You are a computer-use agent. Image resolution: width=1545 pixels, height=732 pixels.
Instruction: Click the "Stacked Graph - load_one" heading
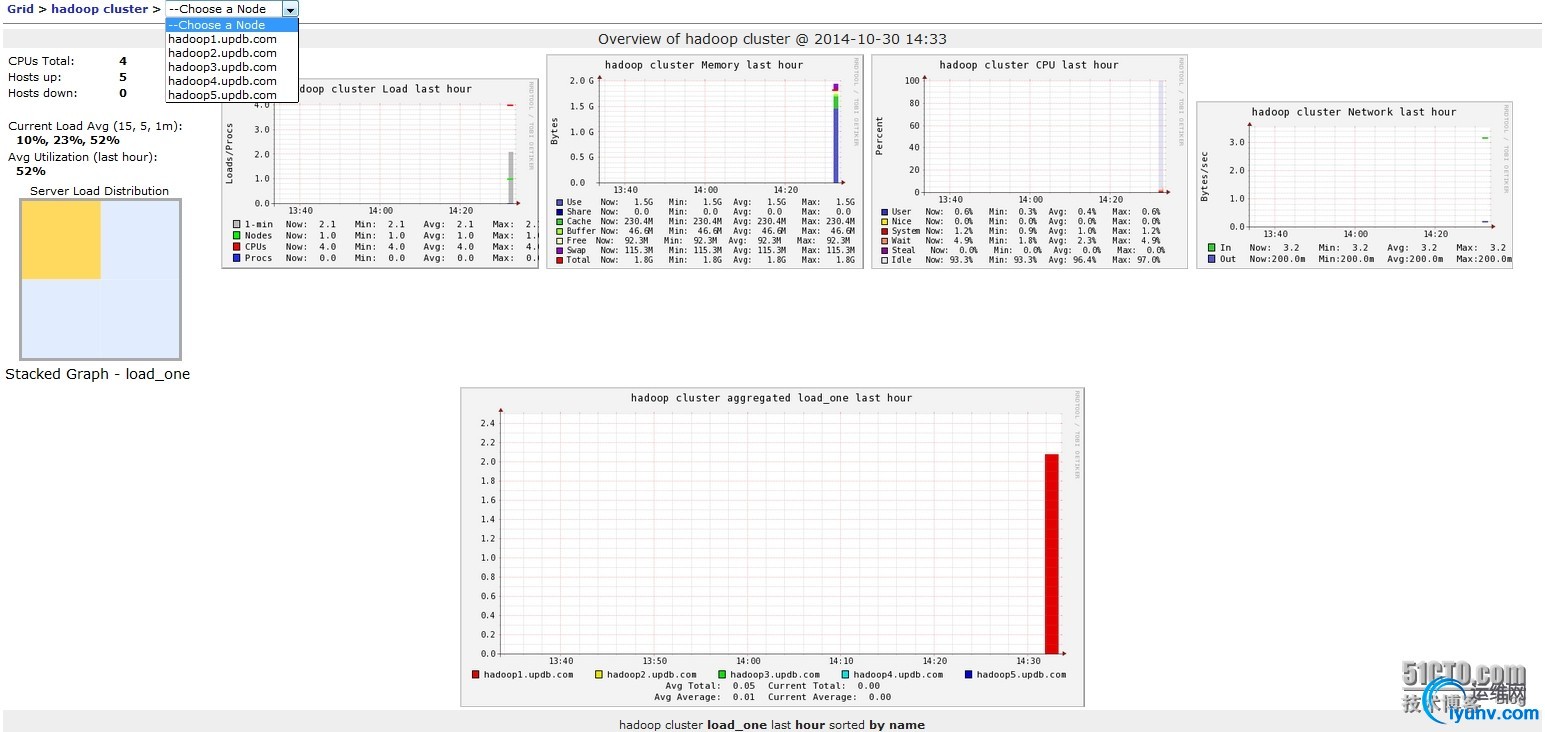[98, 374]
